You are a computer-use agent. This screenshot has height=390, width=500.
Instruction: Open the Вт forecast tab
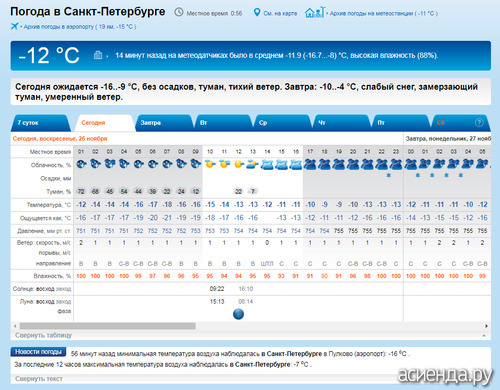click(x=223, y=123)
